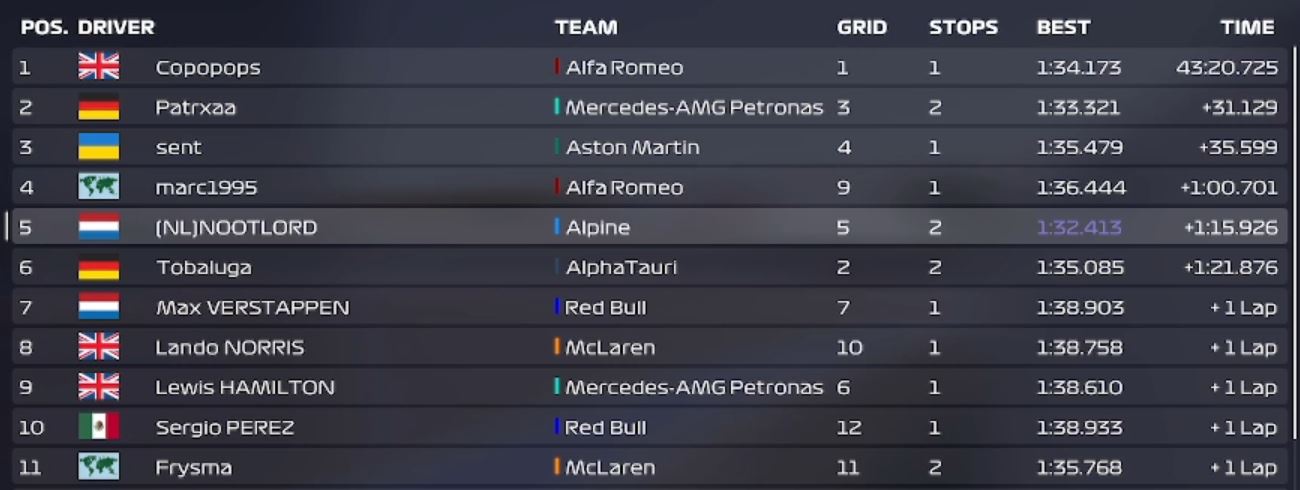Click the Mexican flag beside Sergio PEREZ

point(98,427)
